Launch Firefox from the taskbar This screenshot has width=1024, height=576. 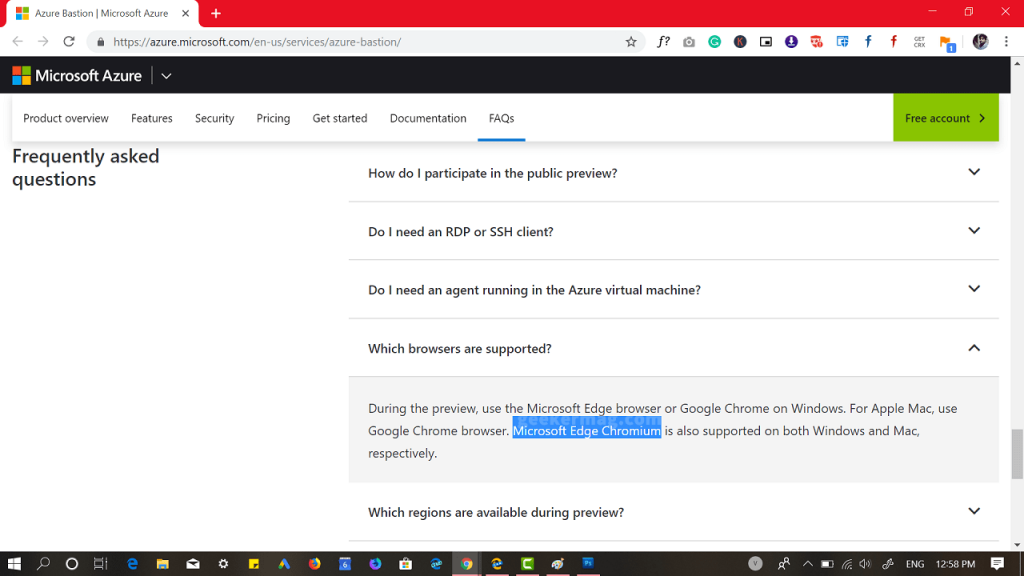[x=315, y=564]
